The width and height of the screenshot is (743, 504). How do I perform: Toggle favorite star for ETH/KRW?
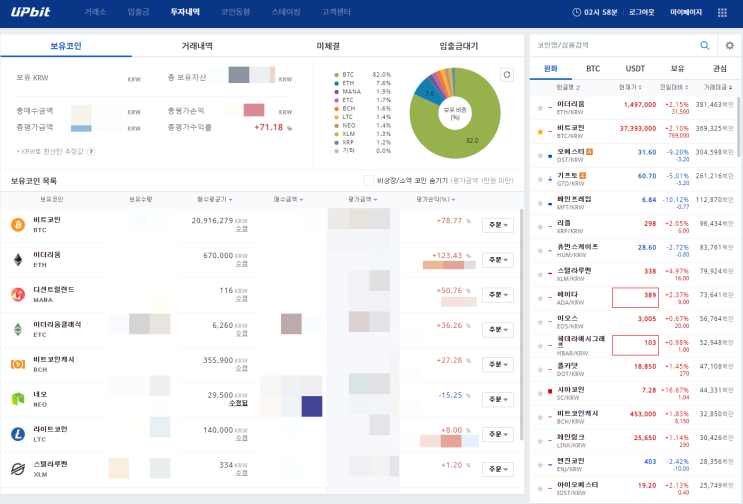540,108
